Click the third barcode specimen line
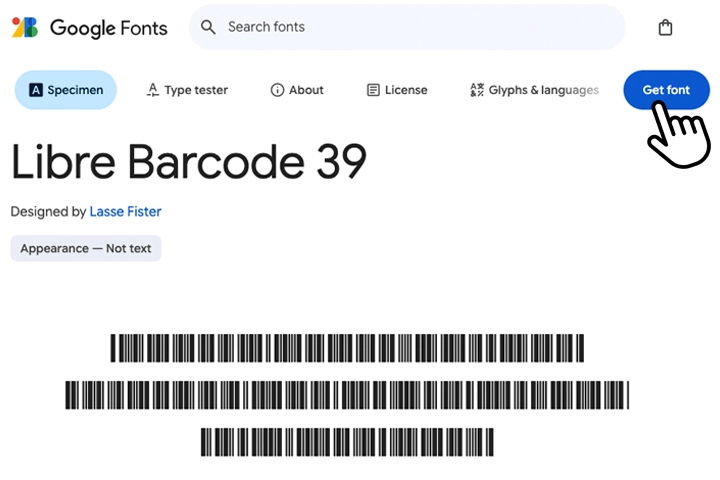720x480 pixels. [x=347, y=442]
